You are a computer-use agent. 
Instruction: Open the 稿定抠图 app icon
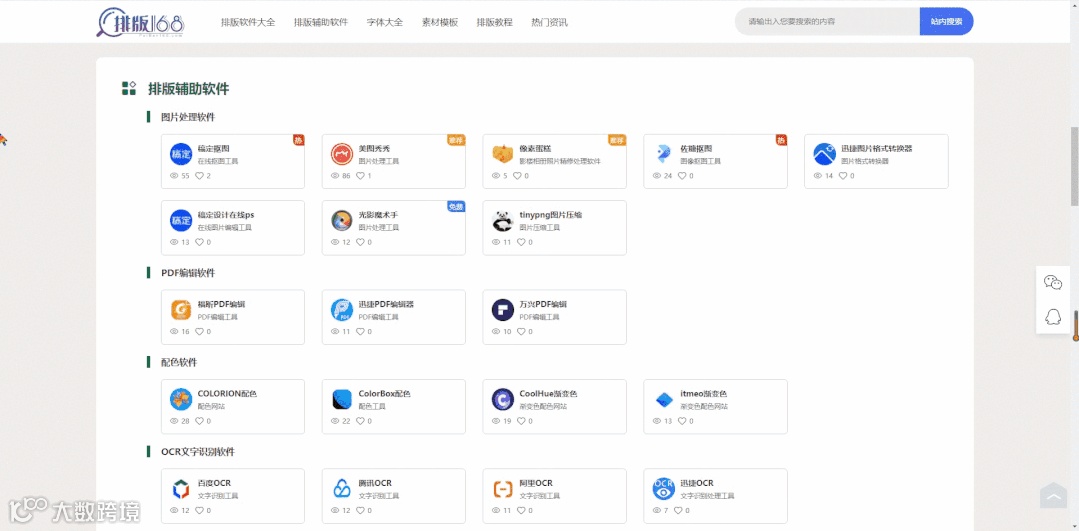[181, 154]
